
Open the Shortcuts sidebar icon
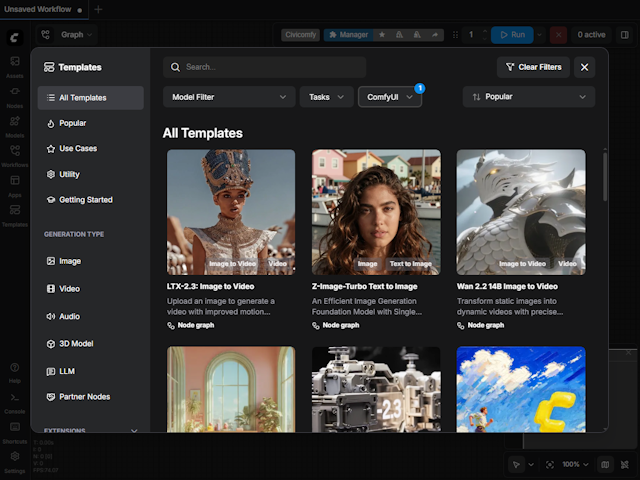coord(15,433)
